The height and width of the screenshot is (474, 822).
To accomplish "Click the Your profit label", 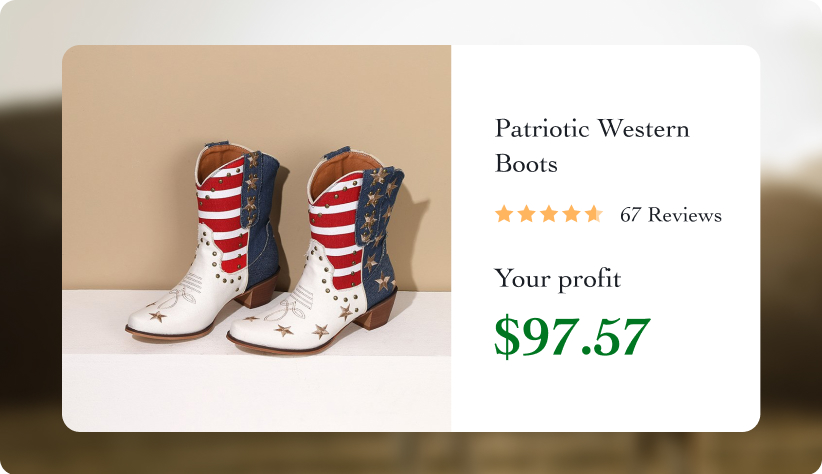I will point(558,279).
